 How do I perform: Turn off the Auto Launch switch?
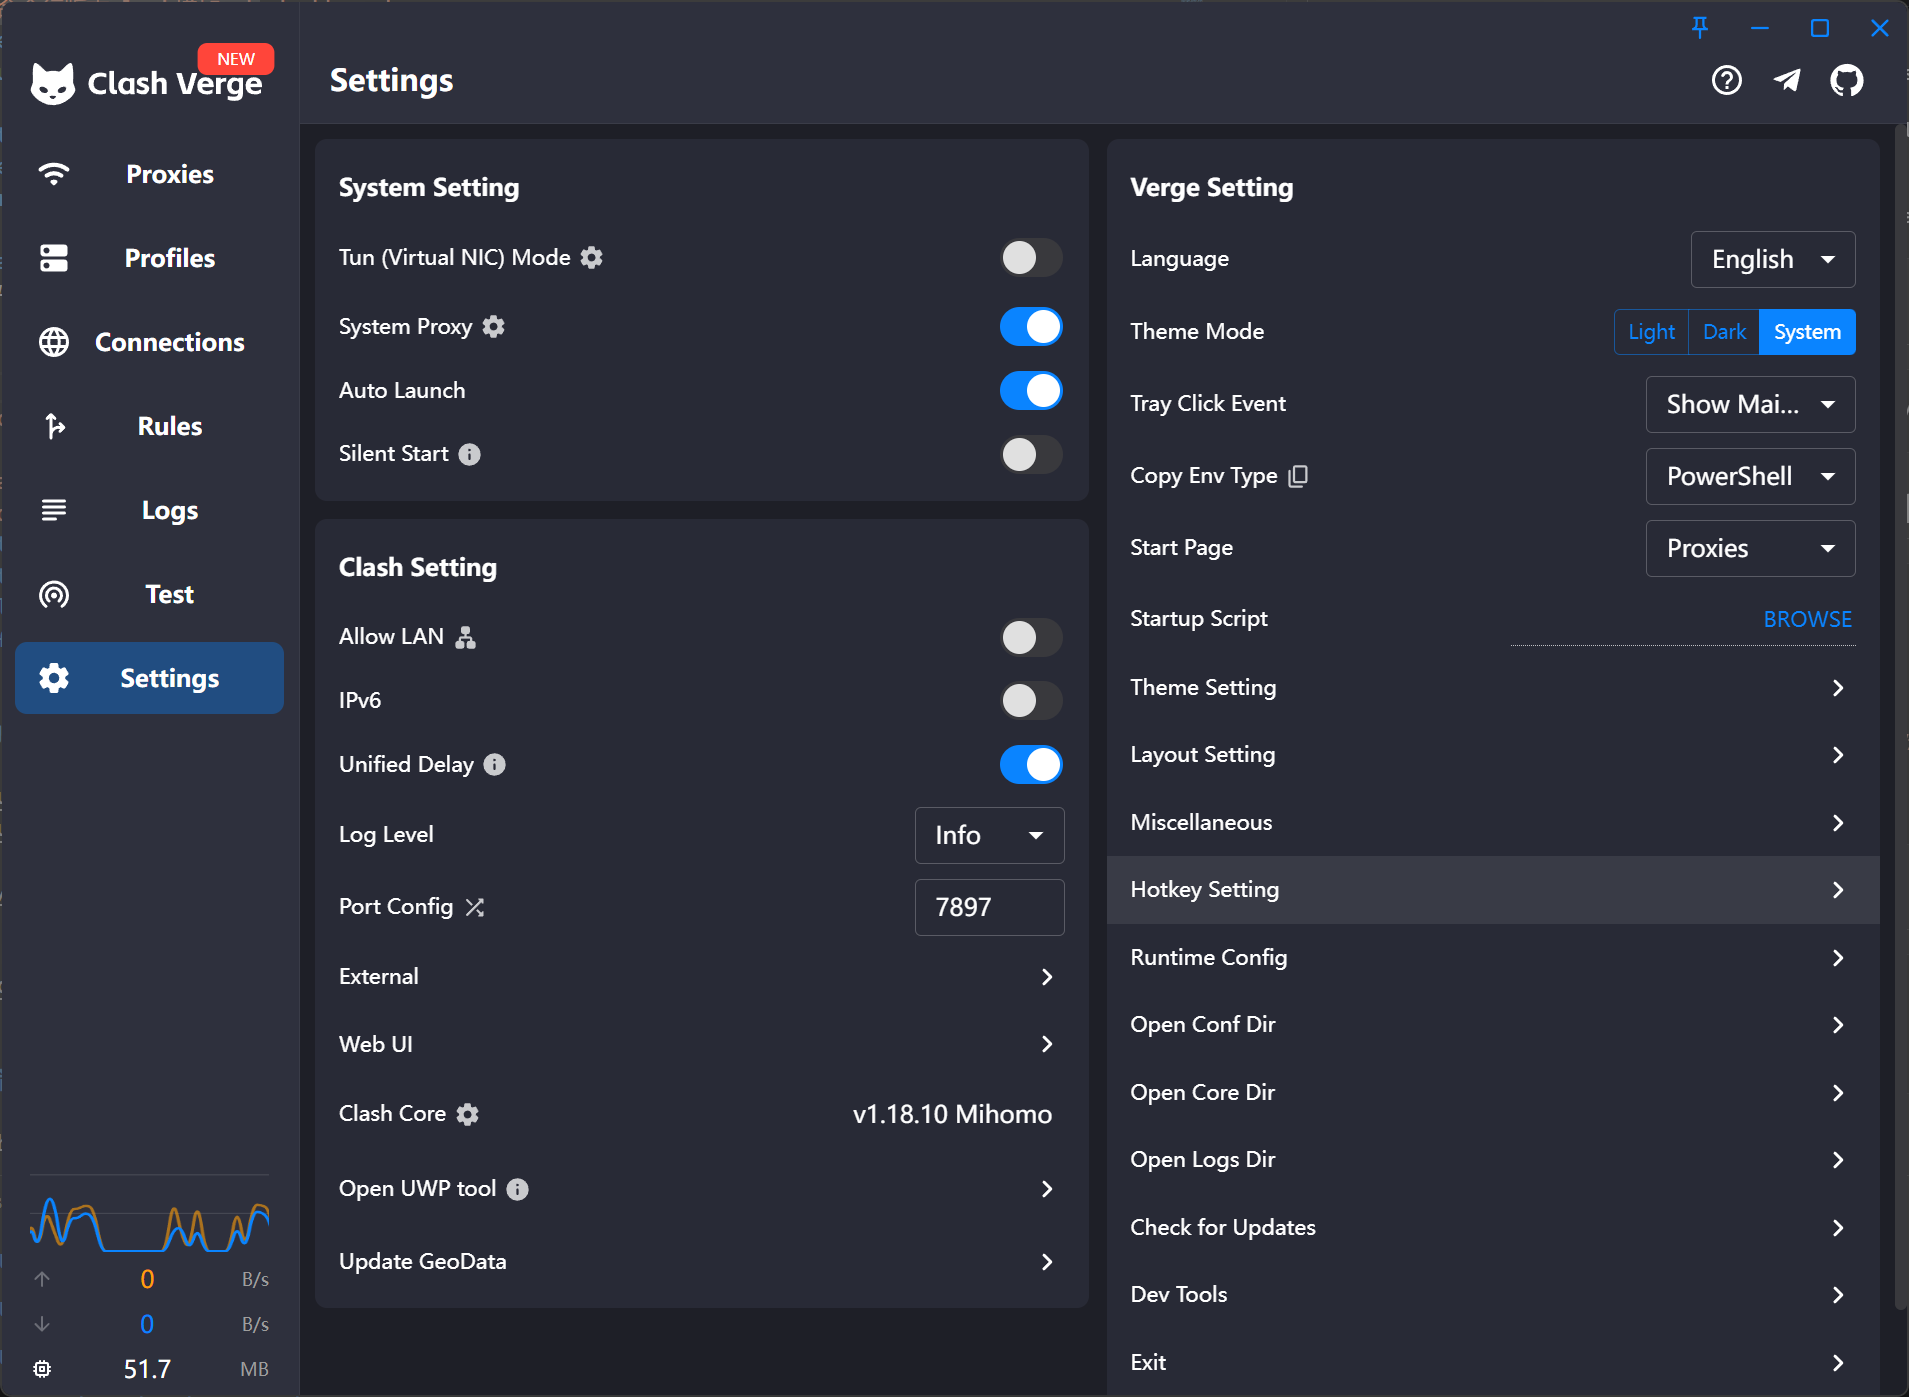tap(1031, 391)
